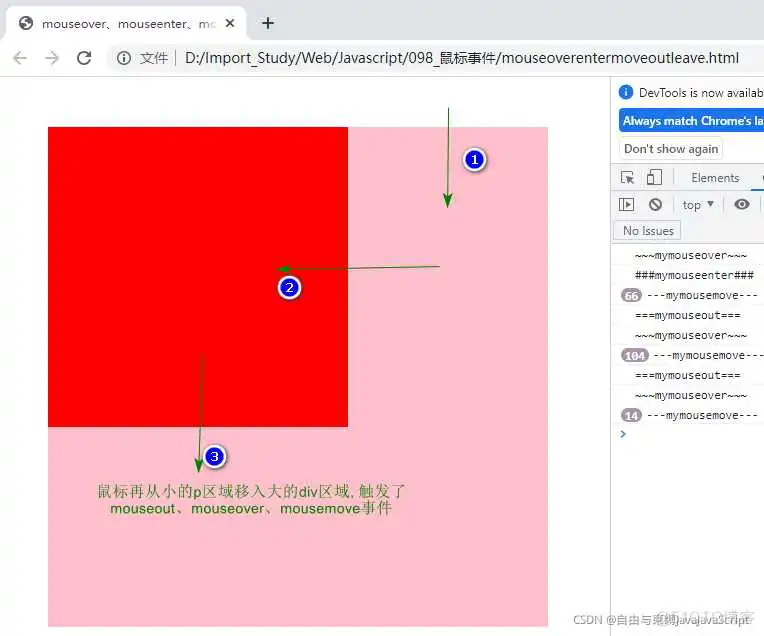Click the No Issues button
764x636 pixels.
point(648,231)
